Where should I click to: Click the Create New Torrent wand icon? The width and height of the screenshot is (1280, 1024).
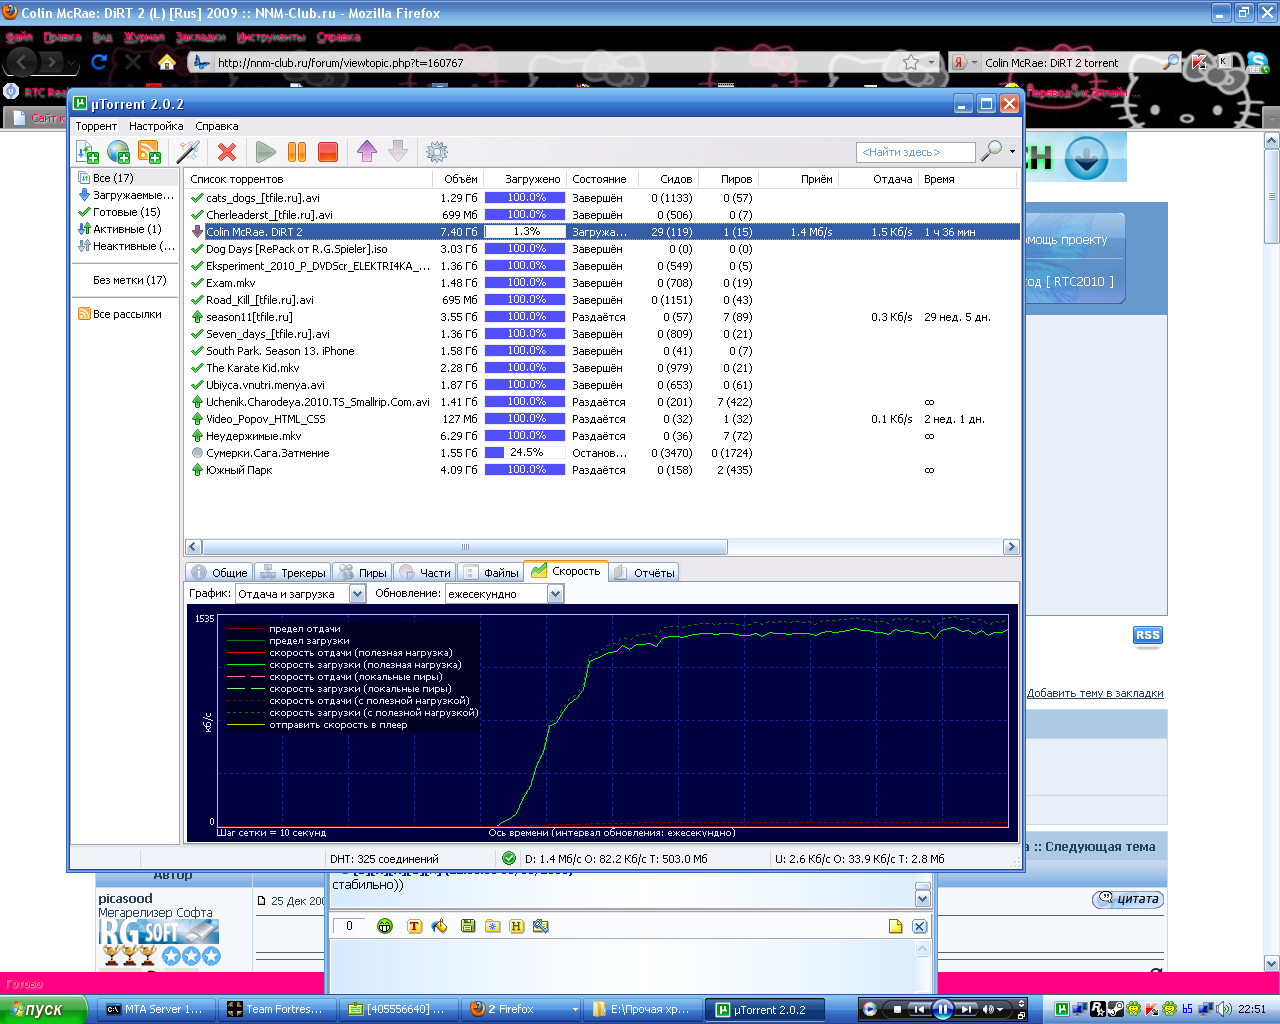pos(188,152)
